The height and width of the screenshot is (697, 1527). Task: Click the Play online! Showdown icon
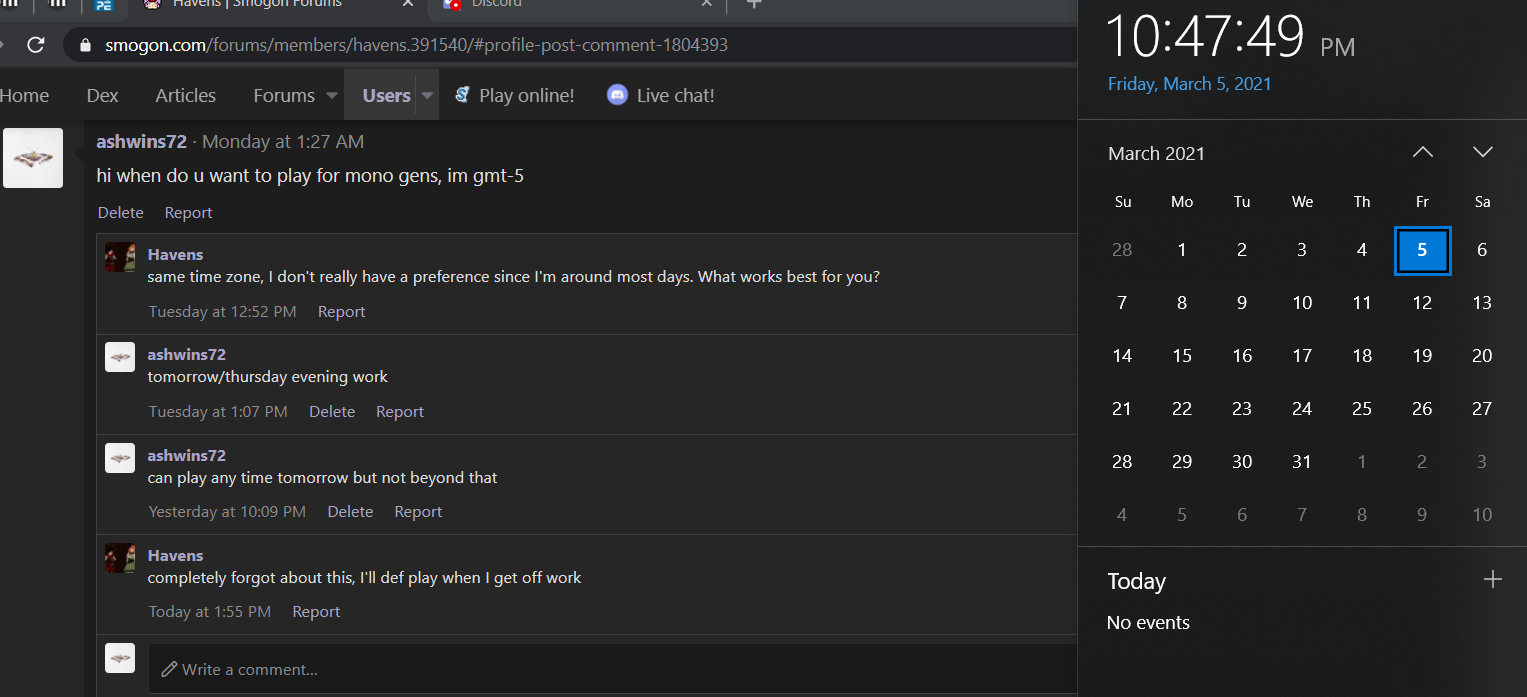462,95
